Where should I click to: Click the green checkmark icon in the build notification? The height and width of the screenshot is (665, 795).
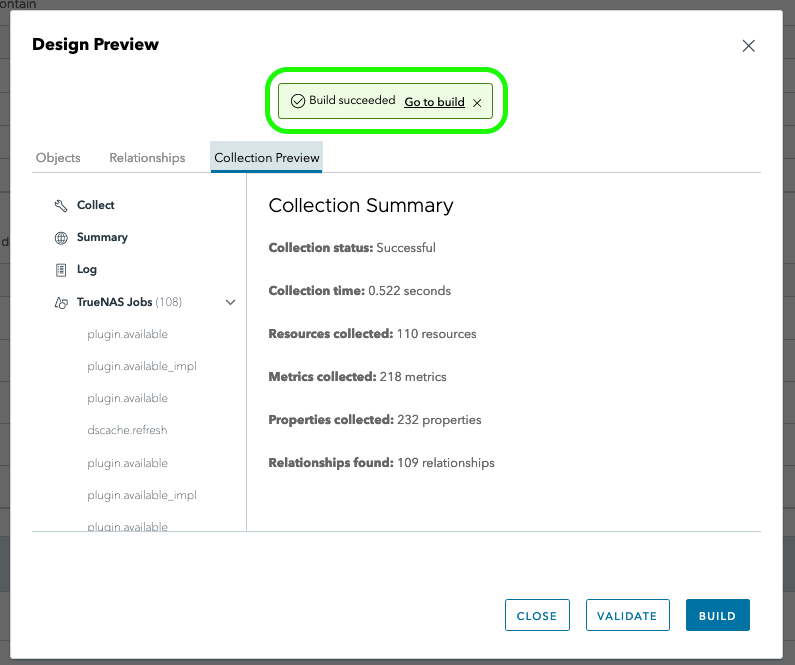click(297, 101)
